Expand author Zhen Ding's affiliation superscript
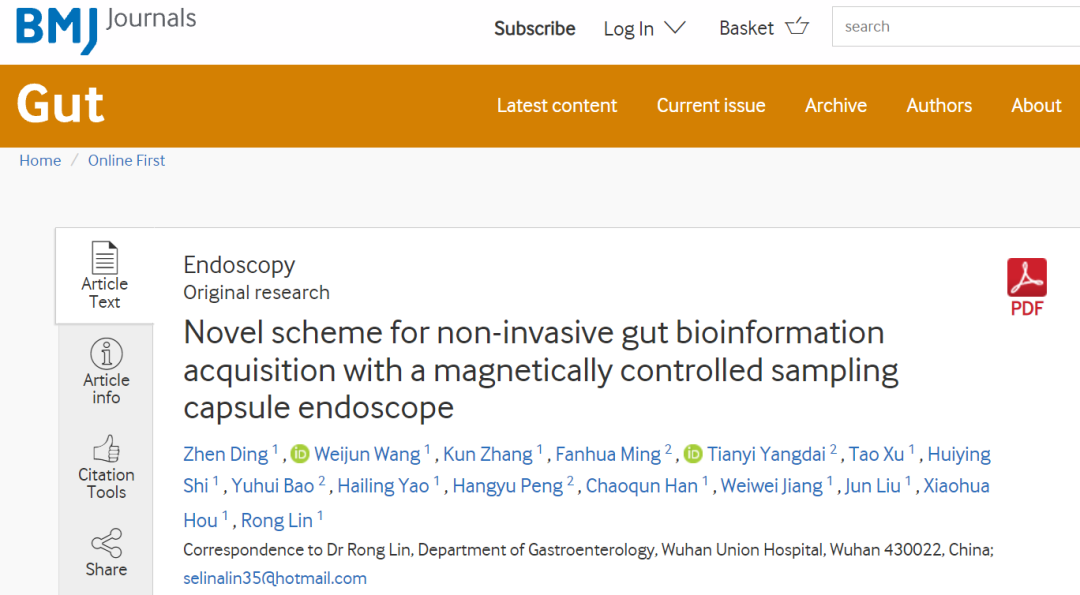1080x595 pixels. (272, 448)
